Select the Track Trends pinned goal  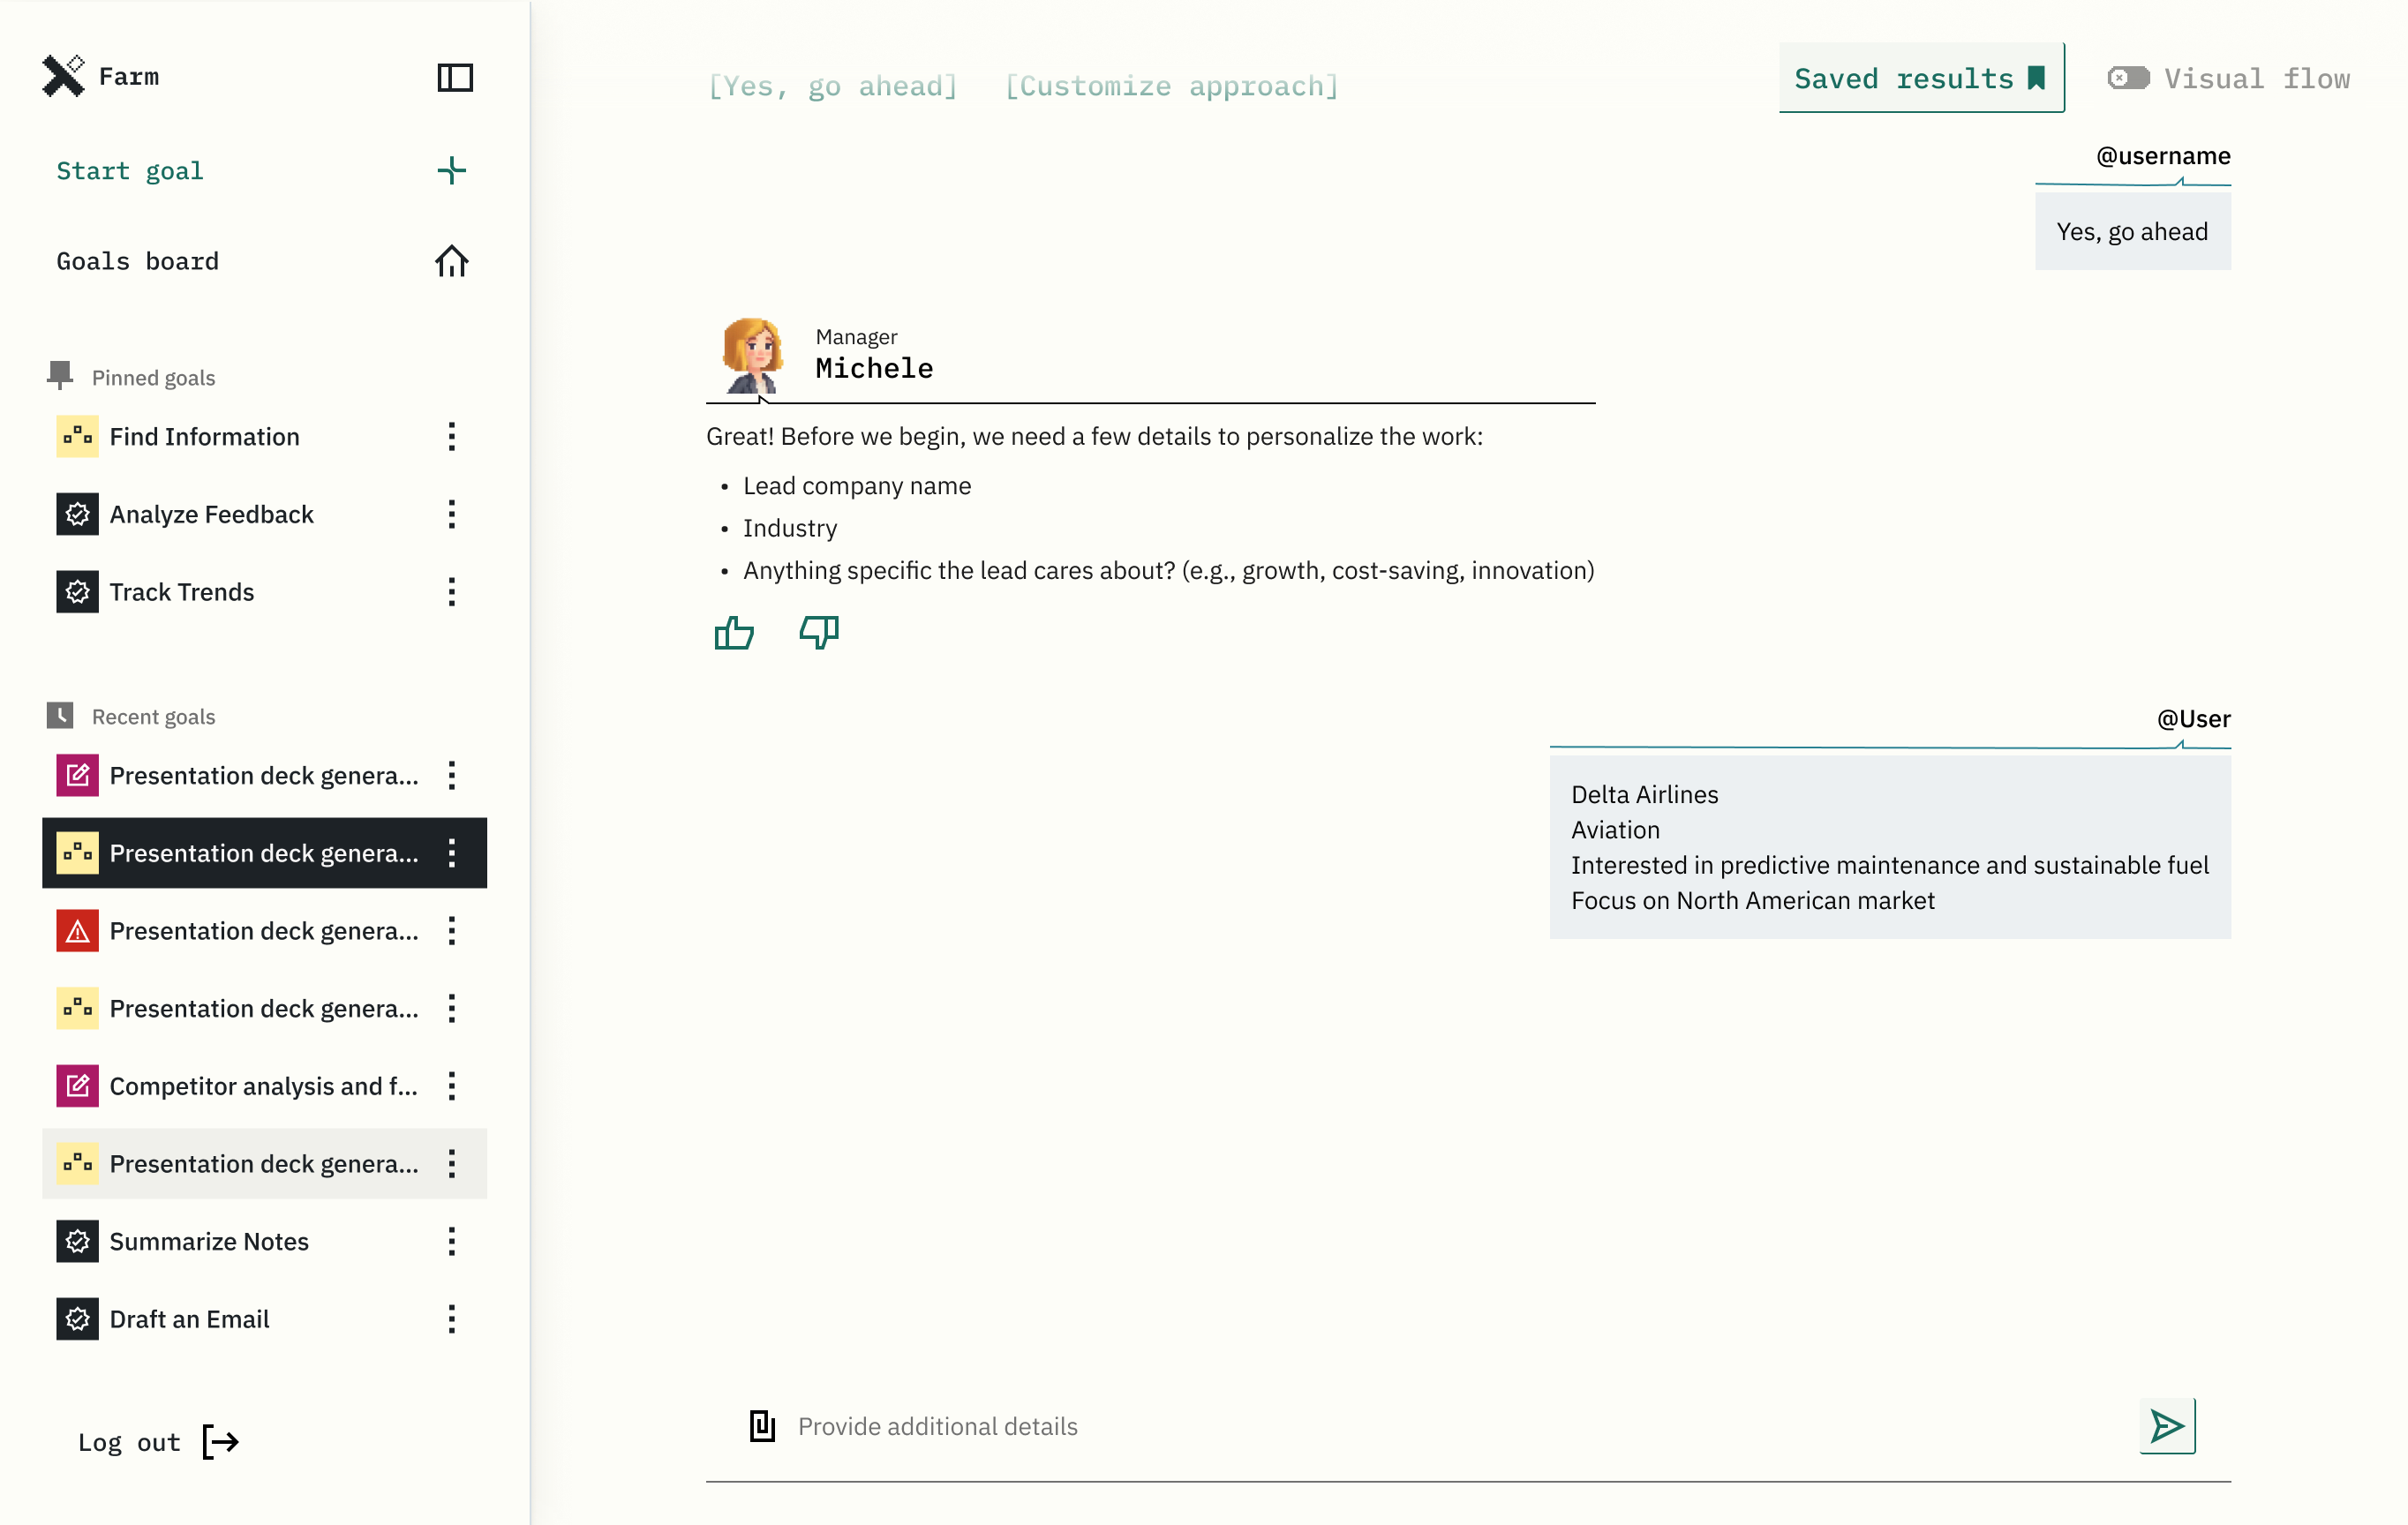click(264, 592)
